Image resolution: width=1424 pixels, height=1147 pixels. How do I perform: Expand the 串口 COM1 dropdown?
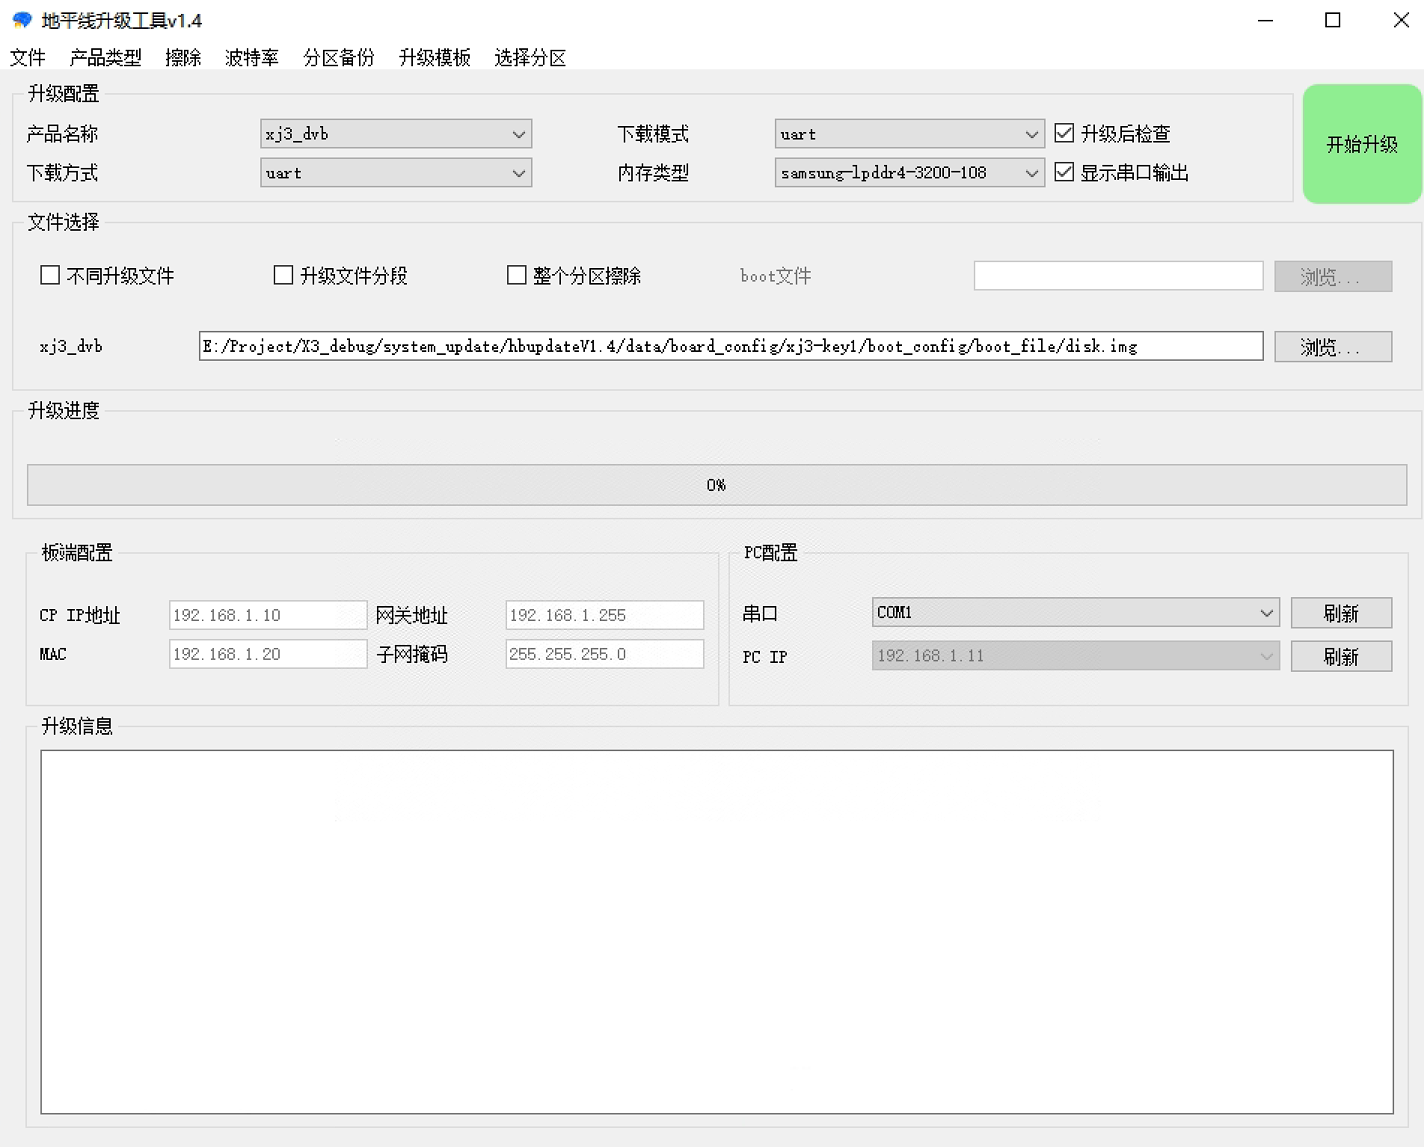[x=1075, y=613]
